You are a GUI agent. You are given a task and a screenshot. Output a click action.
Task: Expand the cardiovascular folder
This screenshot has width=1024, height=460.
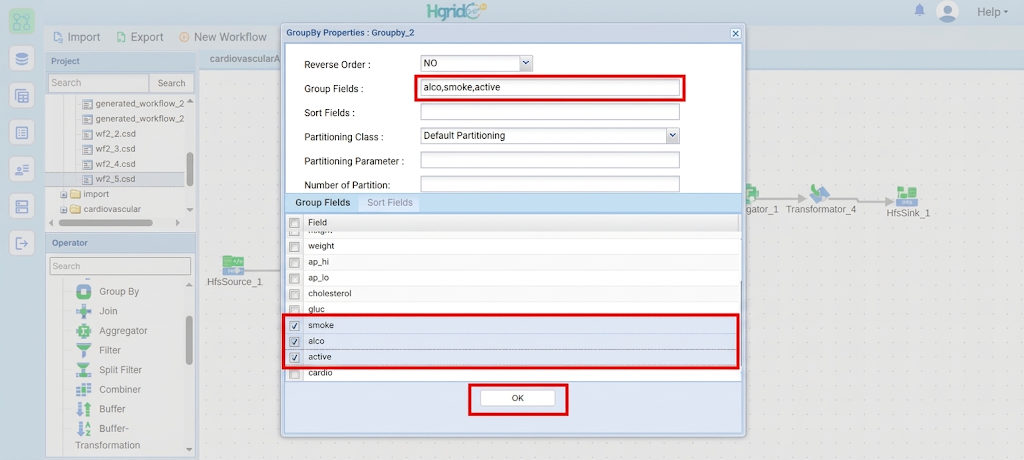64,210
